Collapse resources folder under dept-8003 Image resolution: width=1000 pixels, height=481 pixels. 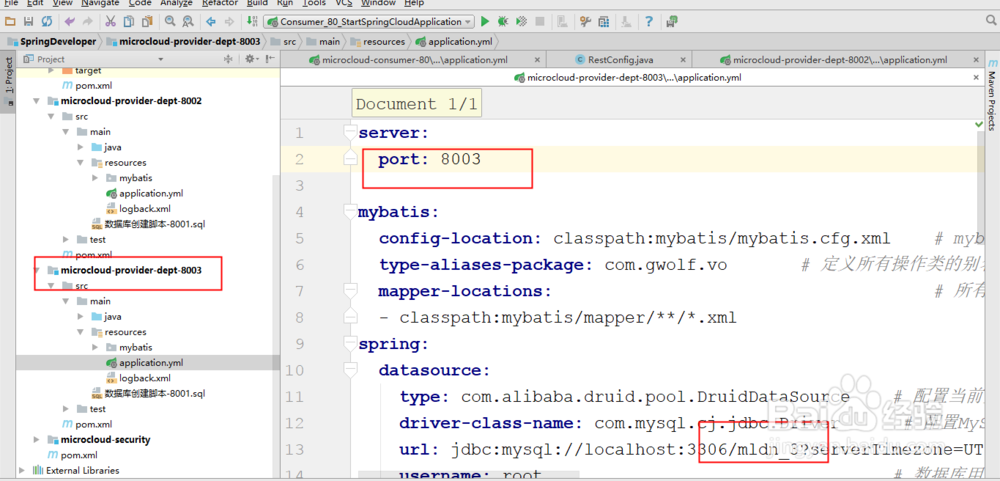[x=80, y=332]
